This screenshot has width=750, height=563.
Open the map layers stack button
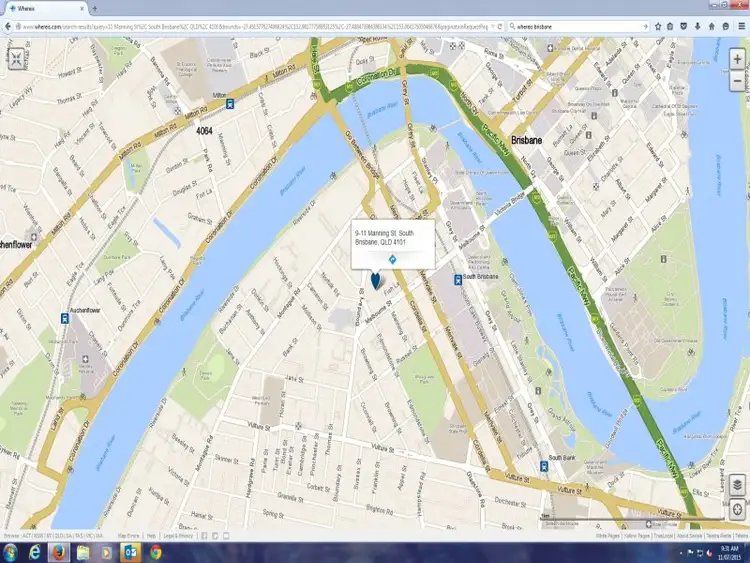(737, 485)
